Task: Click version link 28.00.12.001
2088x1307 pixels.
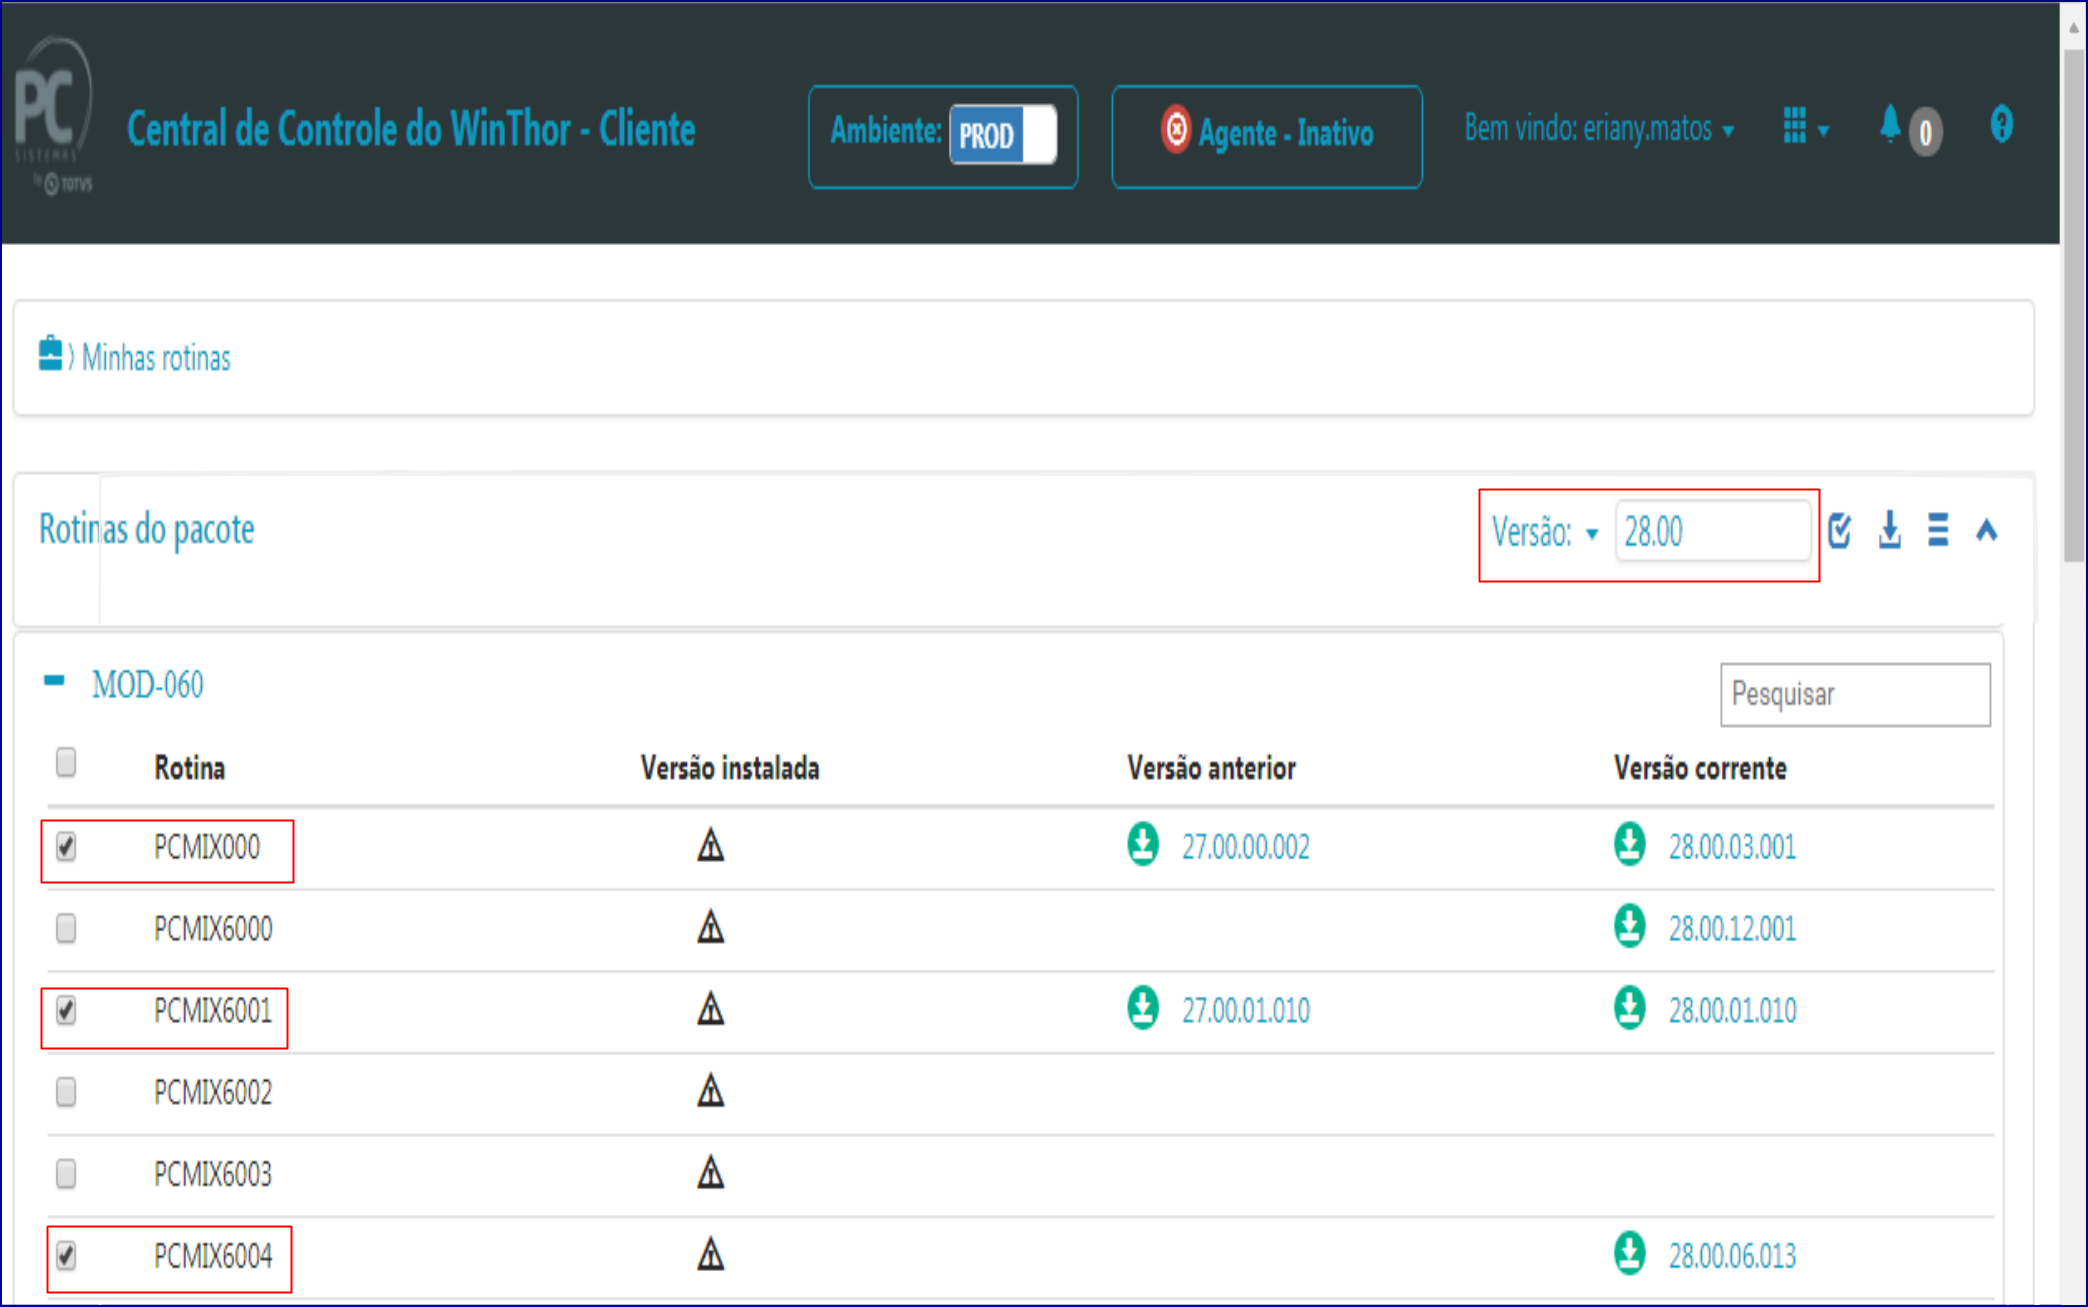Action: [1732, 930]
